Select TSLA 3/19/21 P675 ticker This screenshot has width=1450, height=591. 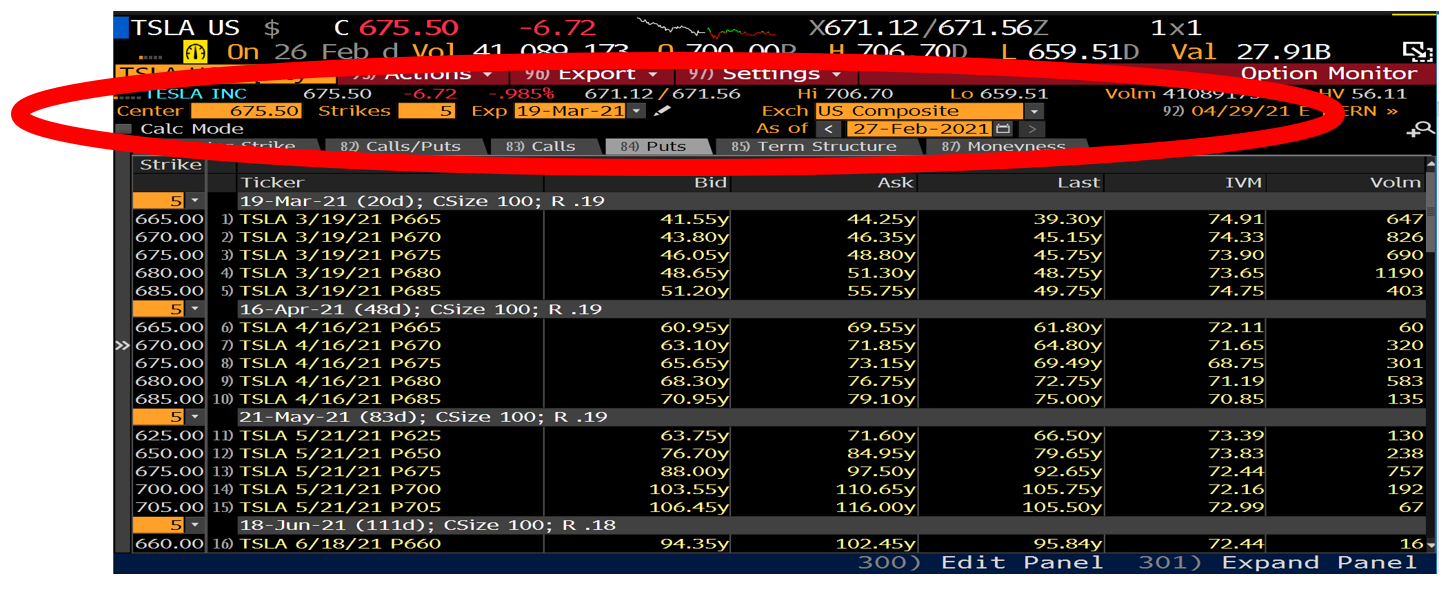tap(340, 255)
